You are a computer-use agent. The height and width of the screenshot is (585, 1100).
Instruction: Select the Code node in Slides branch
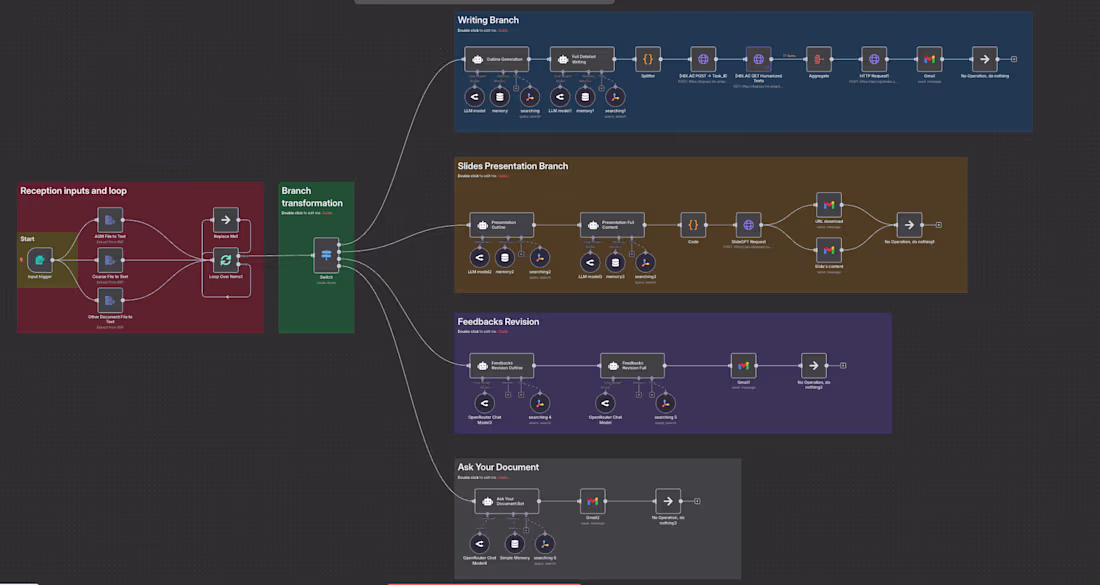[693, 225]
